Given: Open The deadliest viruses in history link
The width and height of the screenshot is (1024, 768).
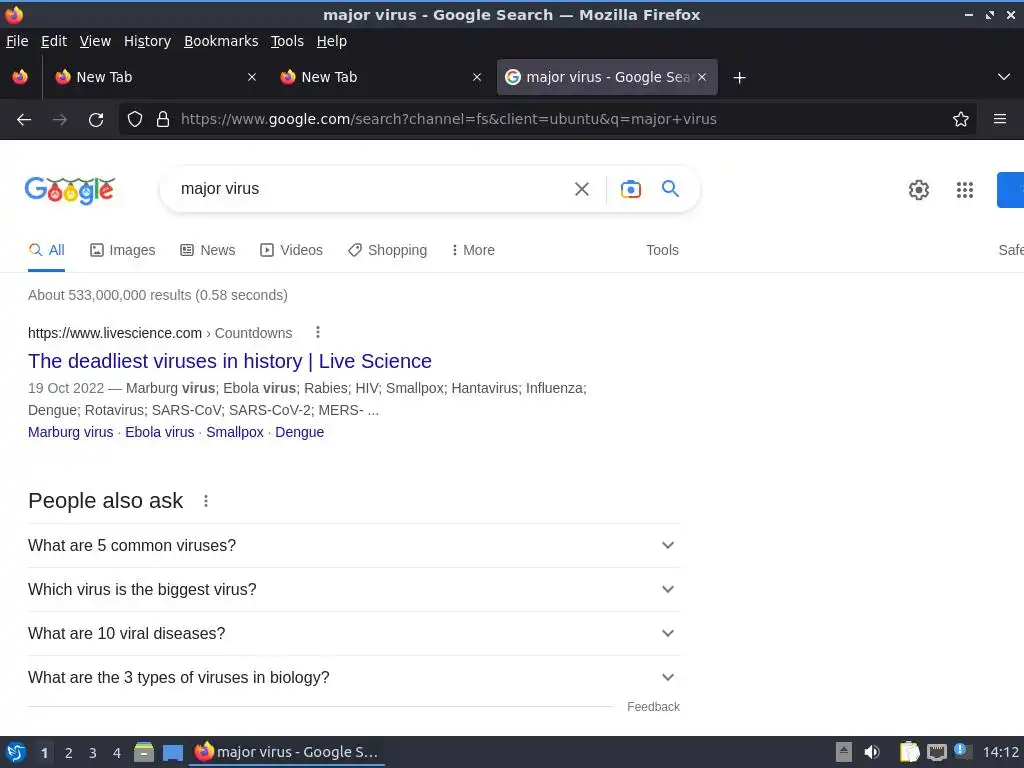Looking at the screenshot, I should (230, 361).
